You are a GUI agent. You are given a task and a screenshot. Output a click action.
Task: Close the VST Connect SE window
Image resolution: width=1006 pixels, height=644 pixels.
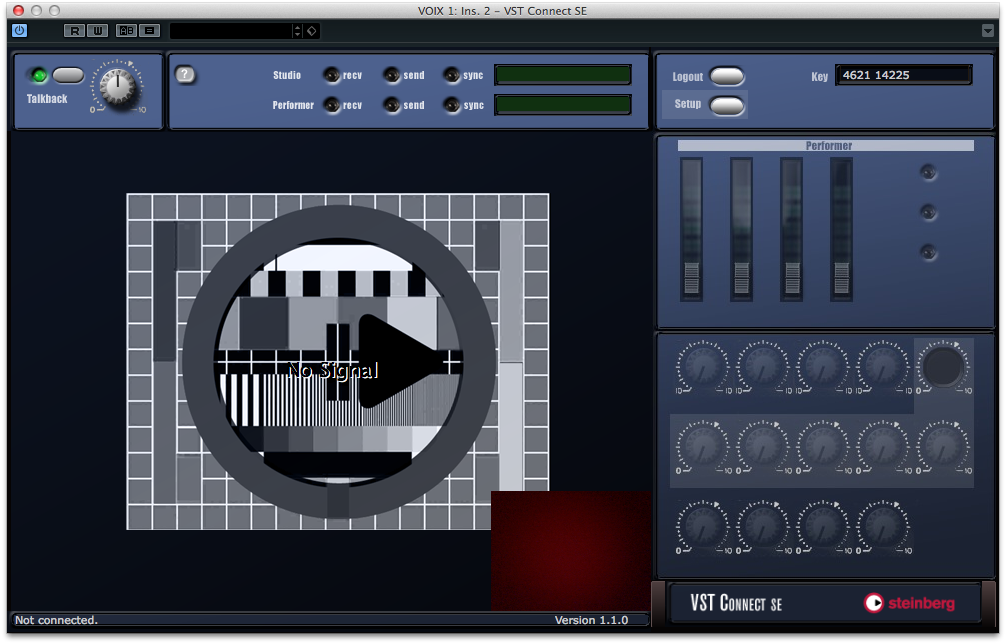(19, 10)
